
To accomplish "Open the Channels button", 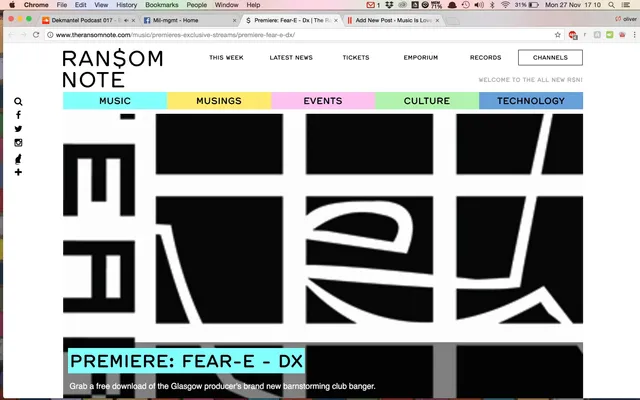I will (550, 58).
